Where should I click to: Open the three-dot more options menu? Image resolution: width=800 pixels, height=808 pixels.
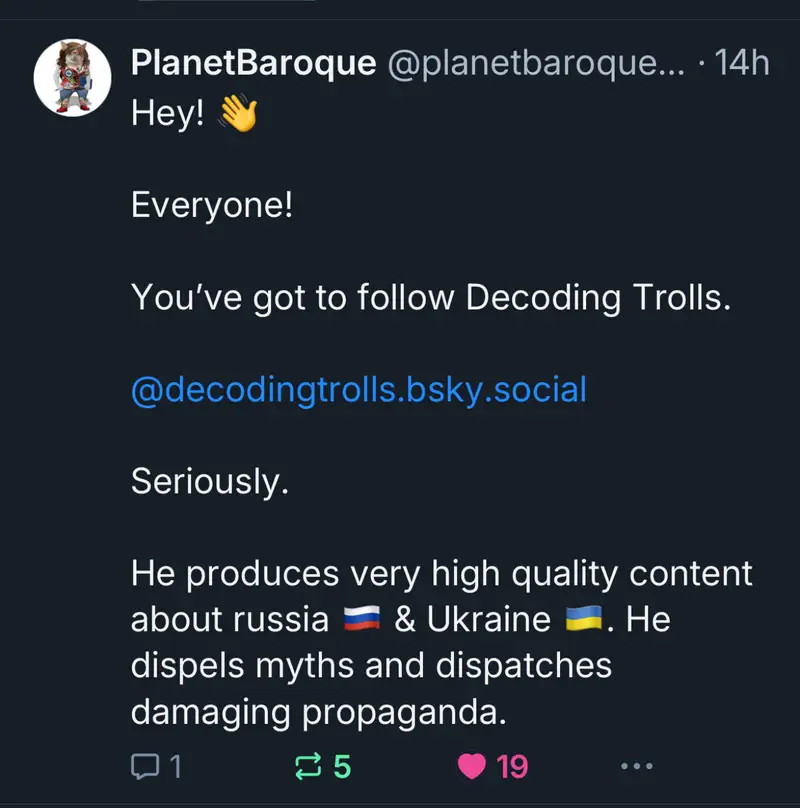click(x=636, y=767)
